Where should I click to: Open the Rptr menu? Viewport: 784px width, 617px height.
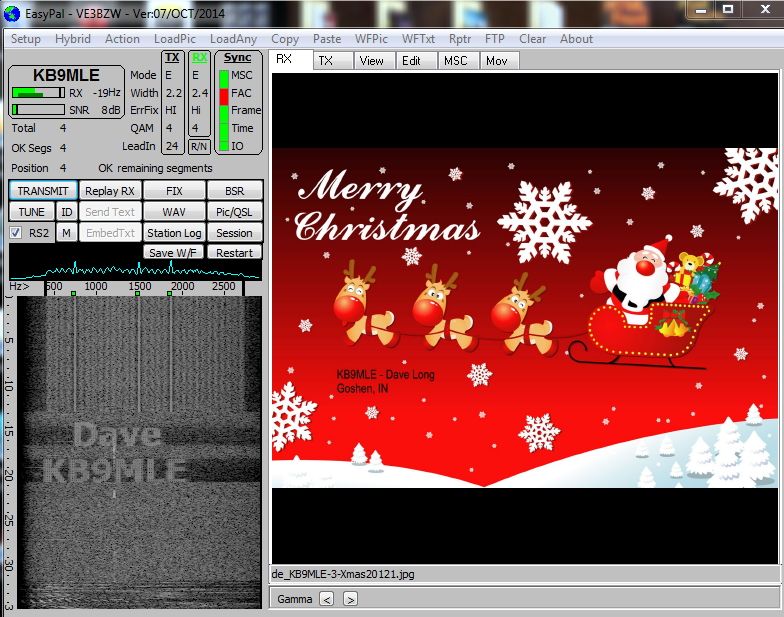460,39
